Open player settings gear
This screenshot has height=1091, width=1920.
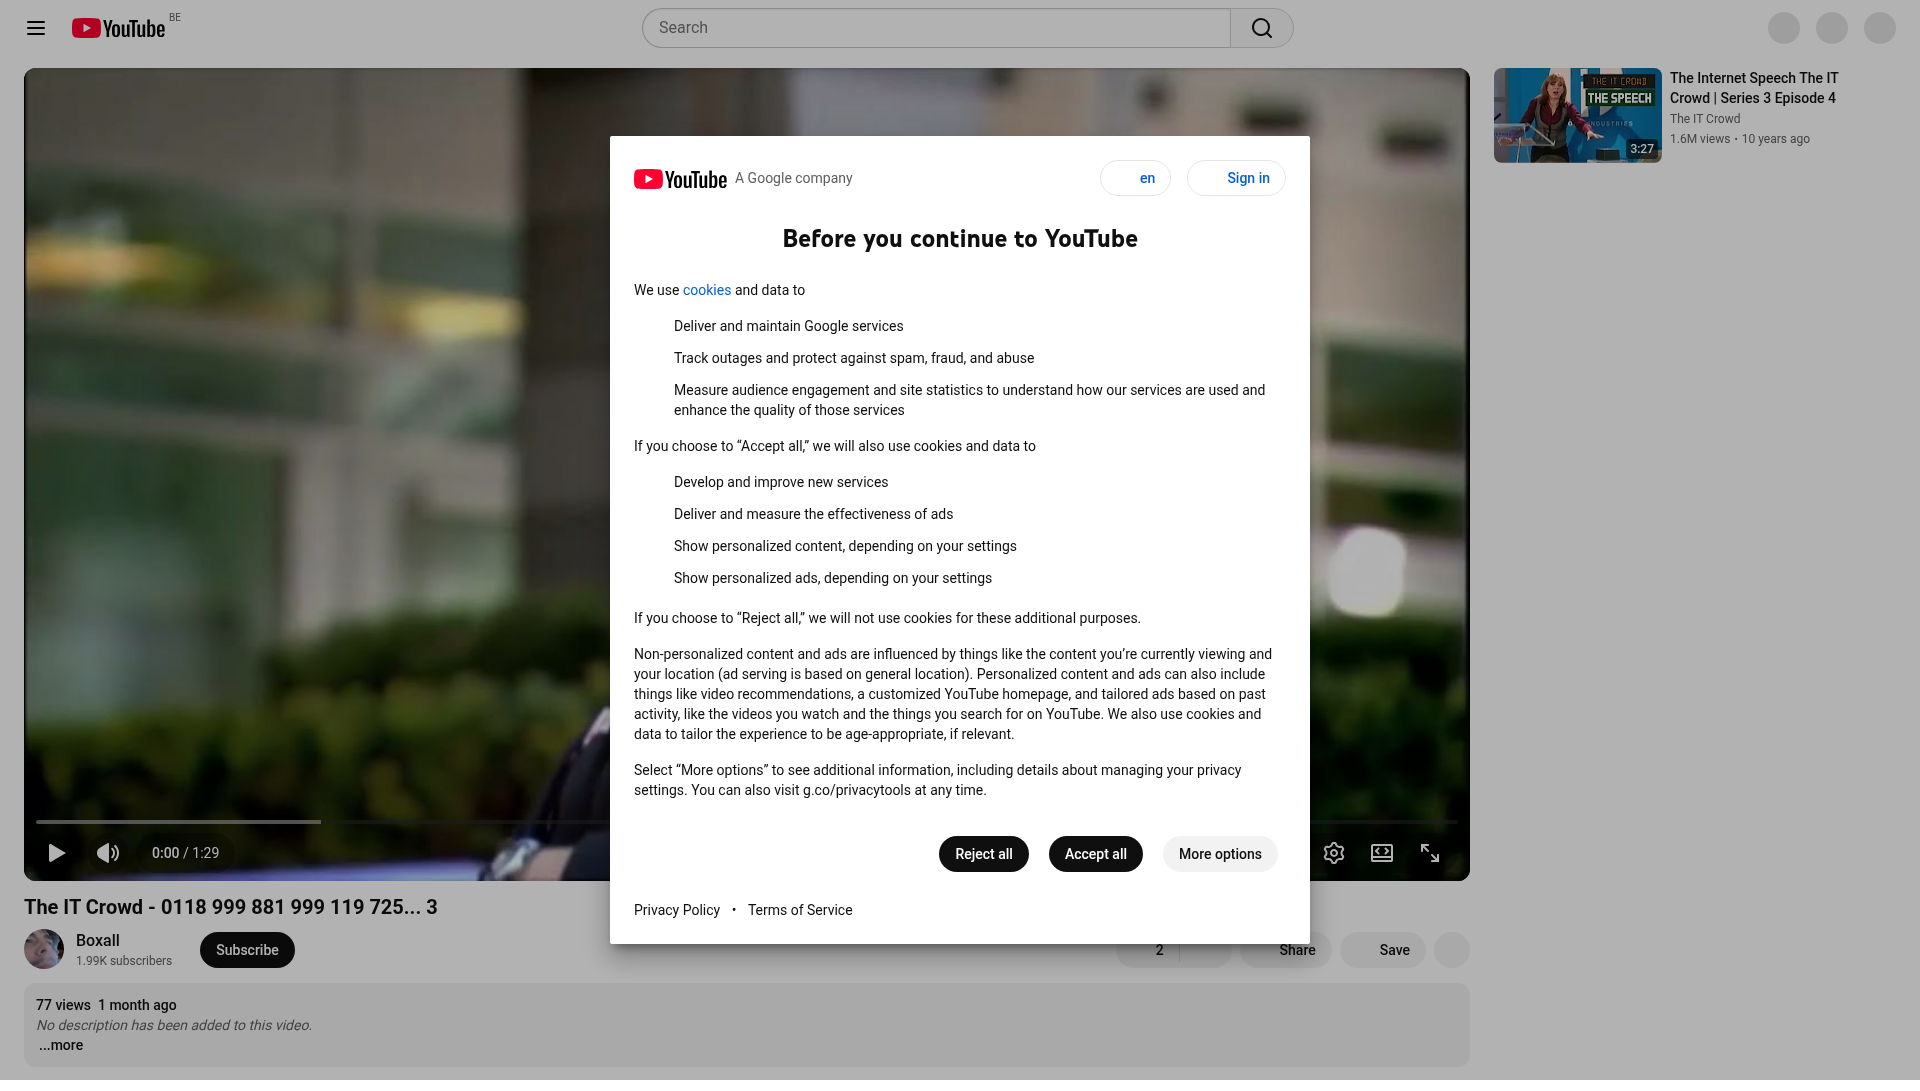pos(1333,853)
